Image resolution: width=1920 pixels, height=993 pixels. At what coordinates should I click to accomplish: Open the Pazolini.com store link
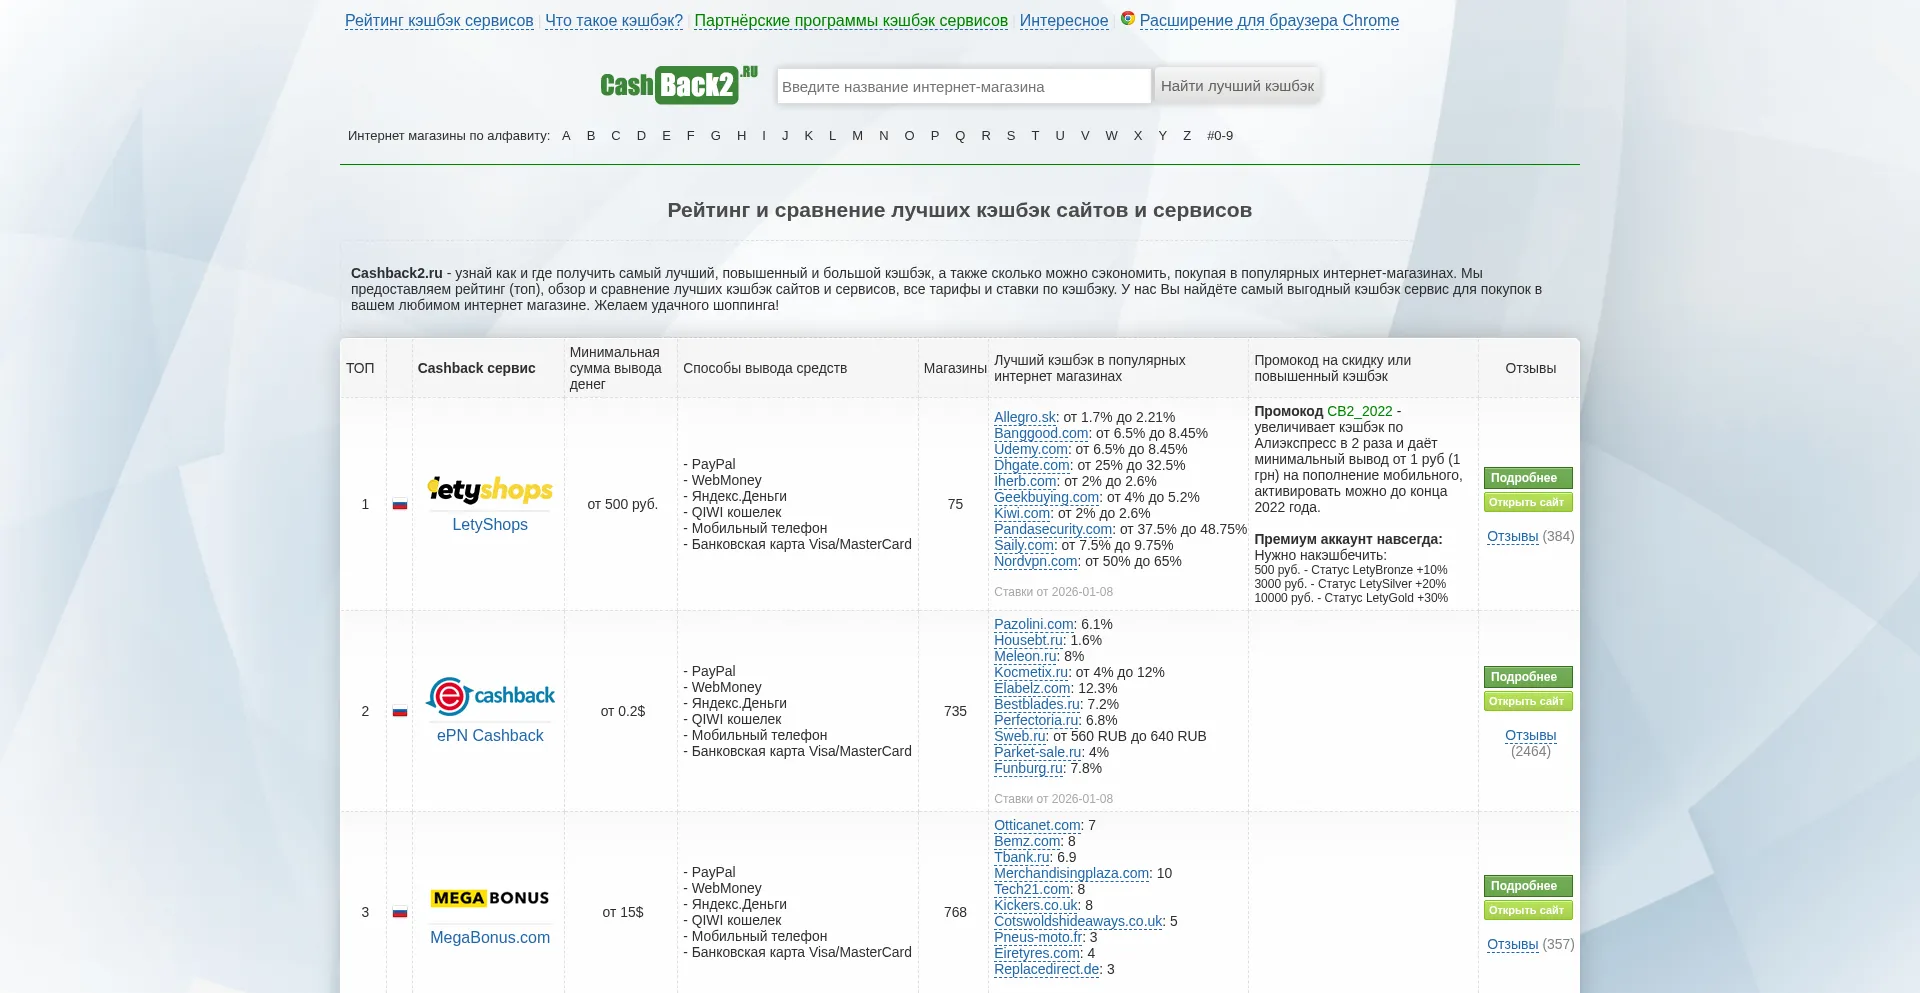click(x=1033, y=625)
